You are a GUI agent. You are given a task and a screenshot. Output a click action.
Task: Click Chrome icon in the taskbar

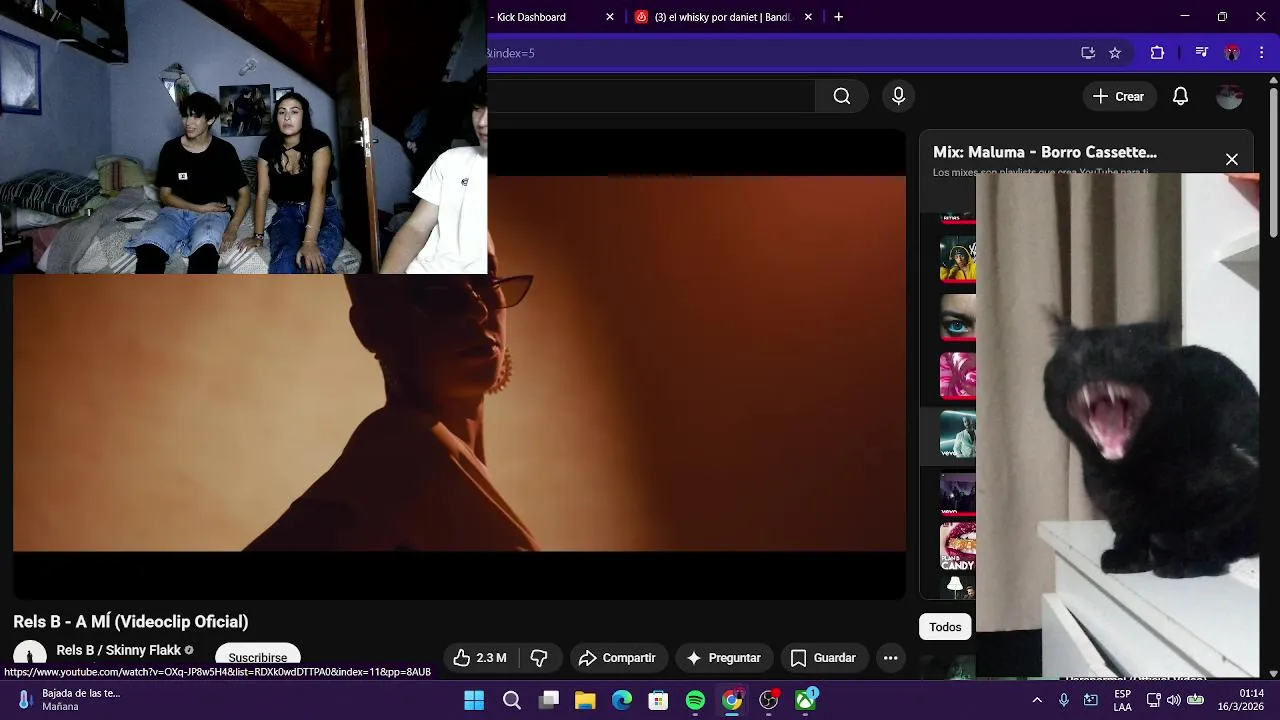click(732, 700)
